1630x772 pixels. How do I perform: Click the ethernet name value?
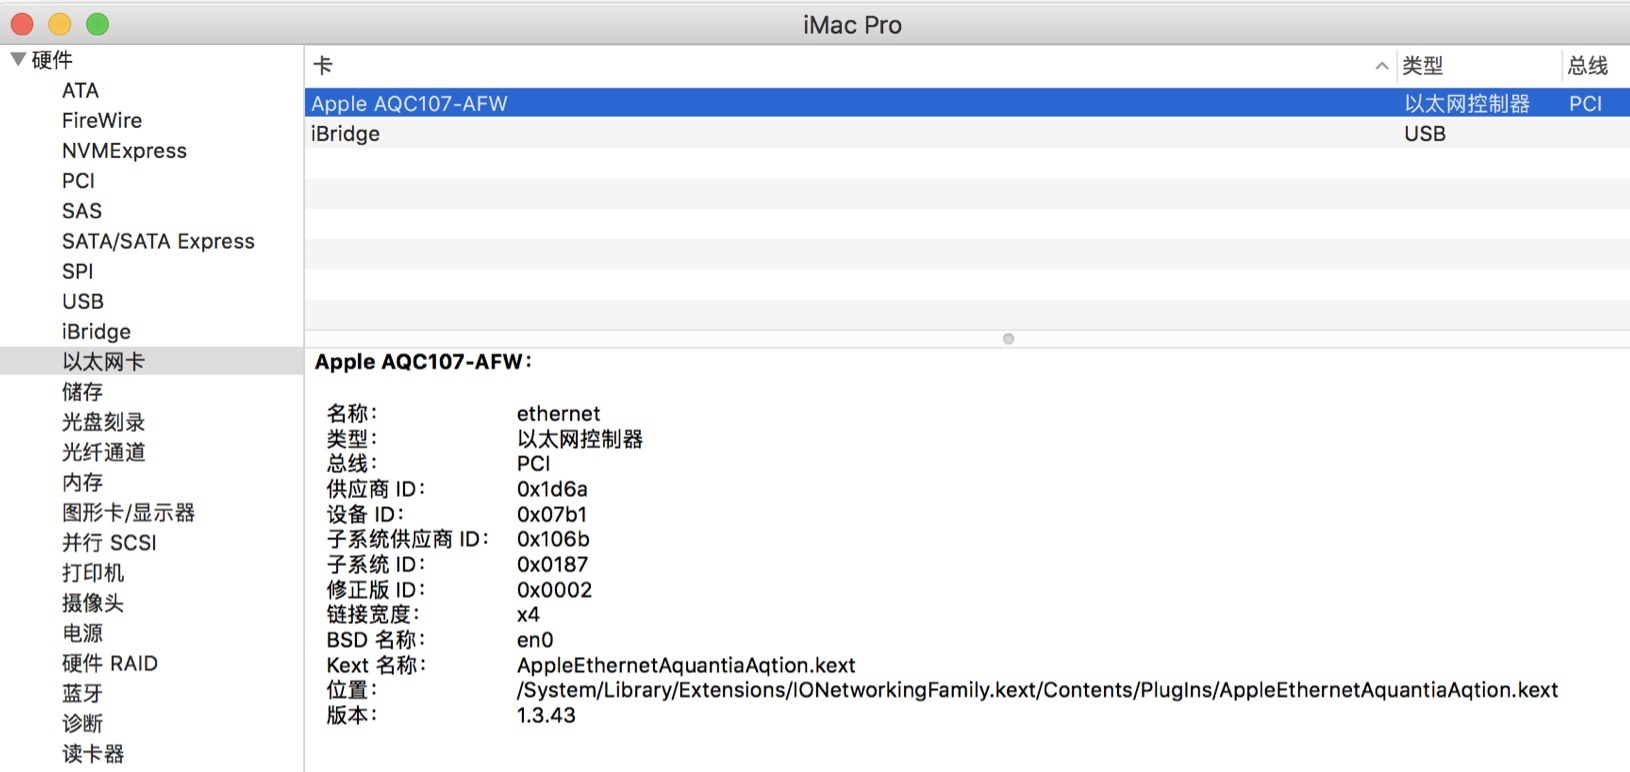[x=558, y=414]
